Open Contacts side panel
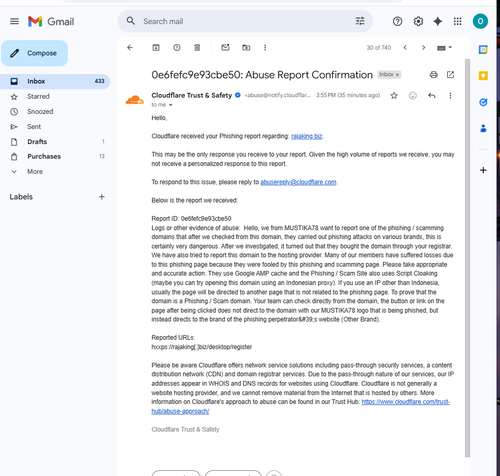 tap(483, 128)
